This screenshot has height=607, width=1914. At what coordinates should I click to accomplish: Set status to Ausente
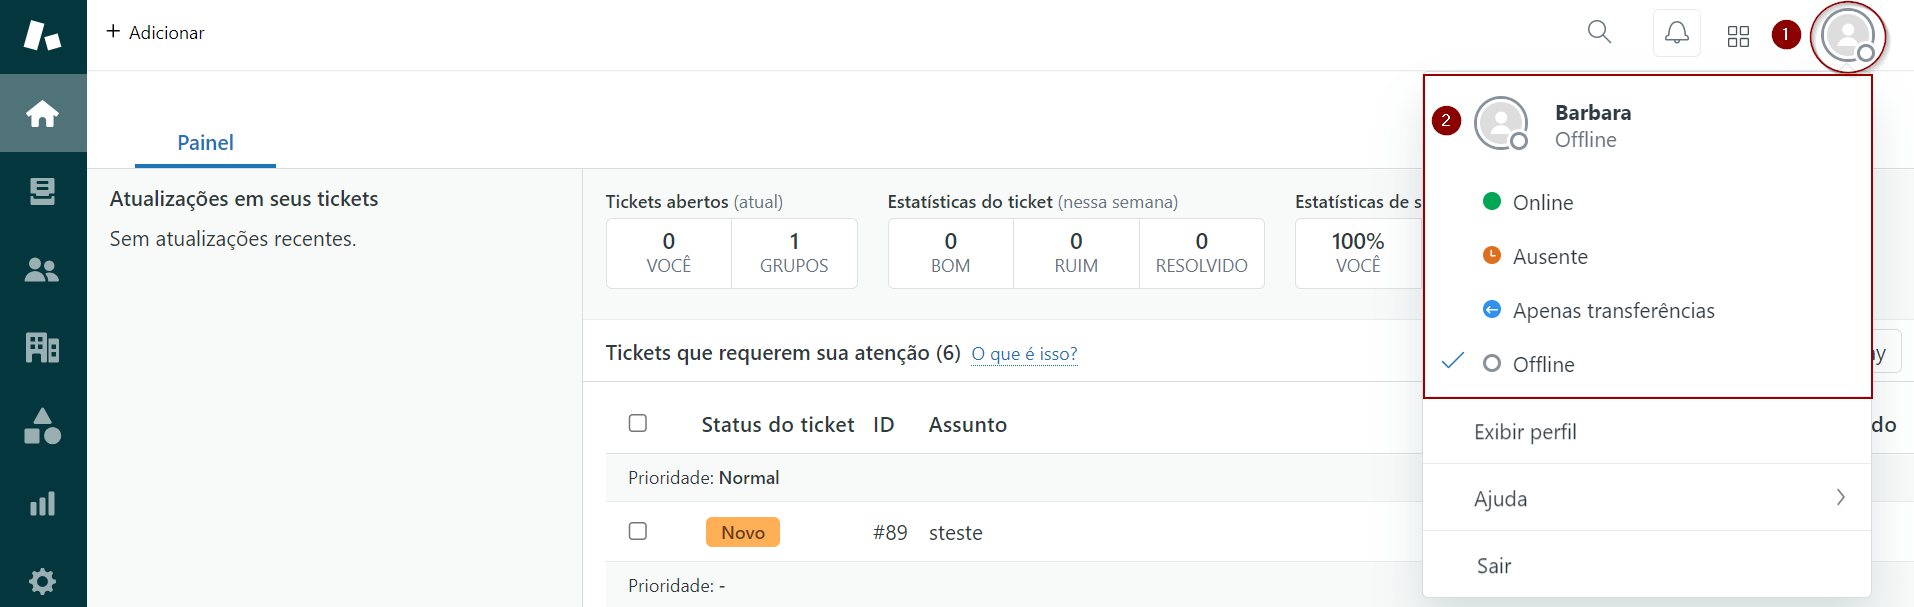1549,257
